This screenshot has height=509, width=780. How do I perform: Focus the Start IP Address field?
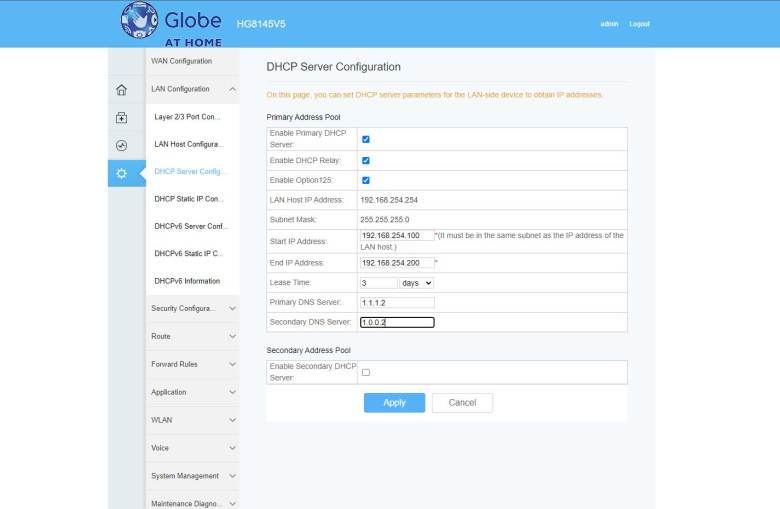(x=397, y=235)
